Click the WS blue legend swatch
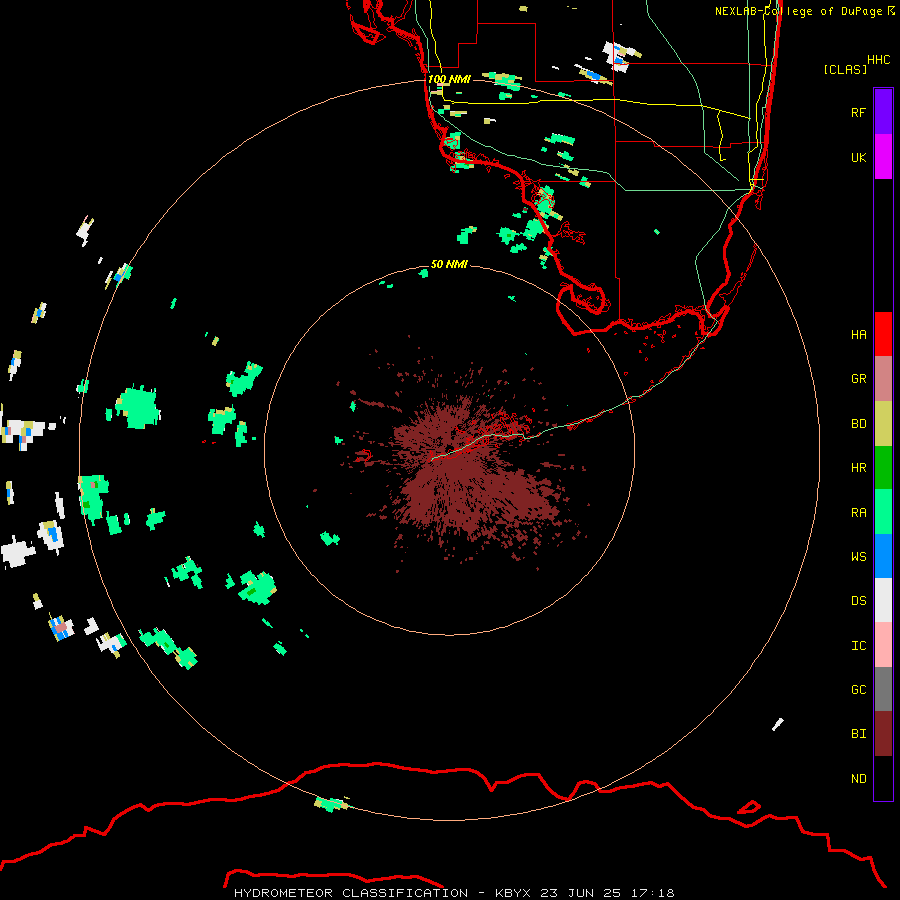The width and height of the screenshot is (900, 900). click(883, 556)
